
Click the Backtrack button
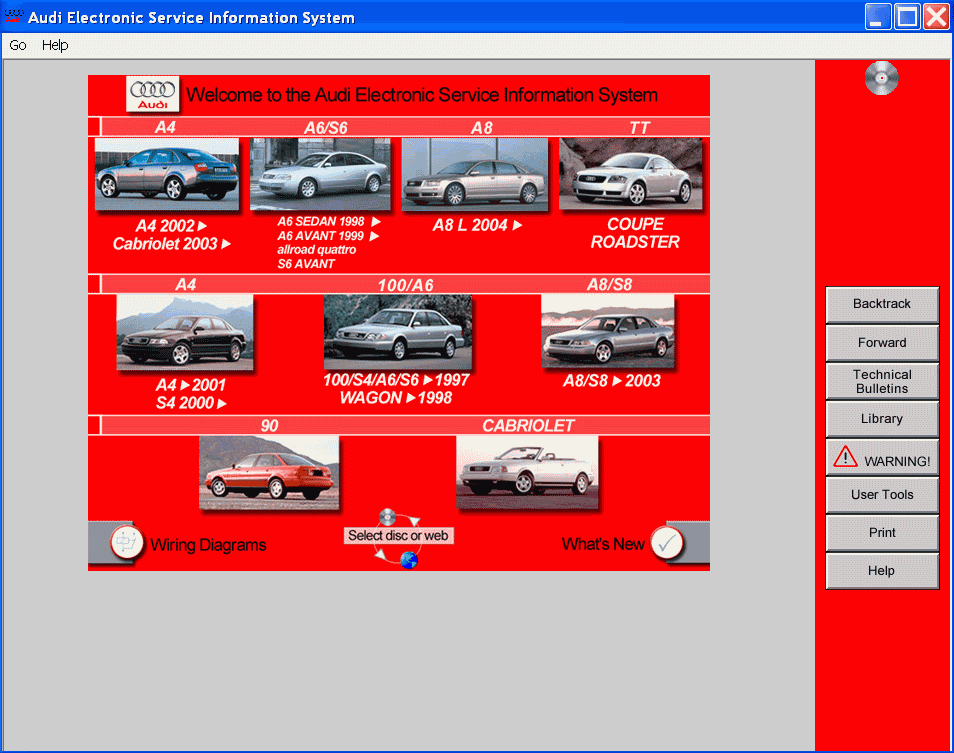click(882, 304)
